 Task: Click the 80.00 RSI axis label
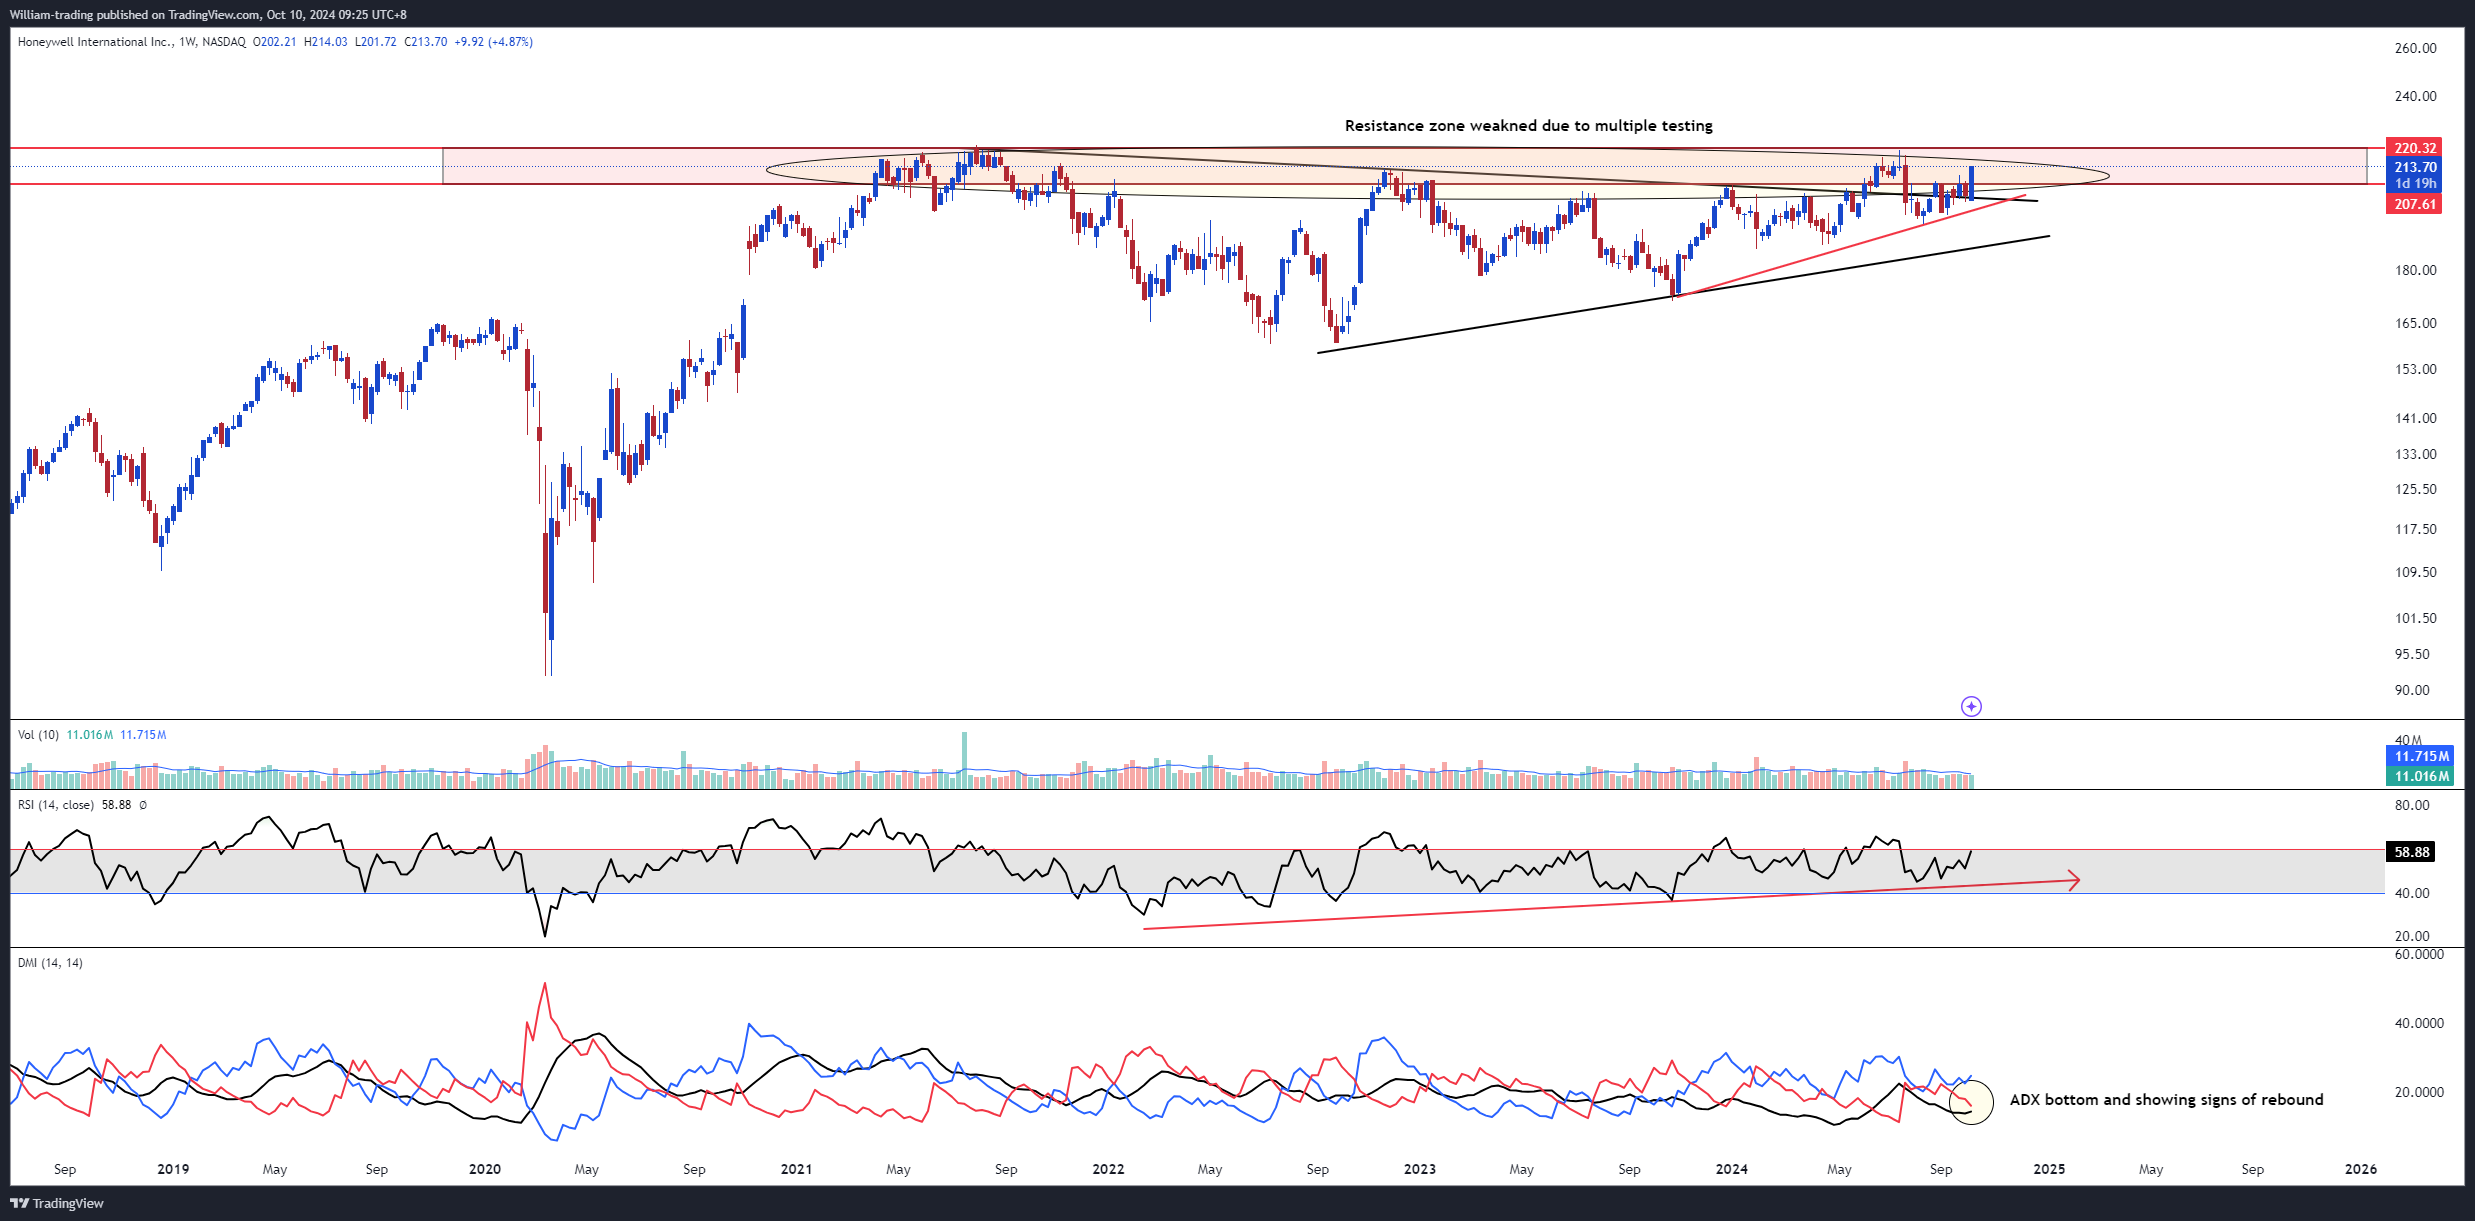pyautogui.click(x=2412, y=805)
